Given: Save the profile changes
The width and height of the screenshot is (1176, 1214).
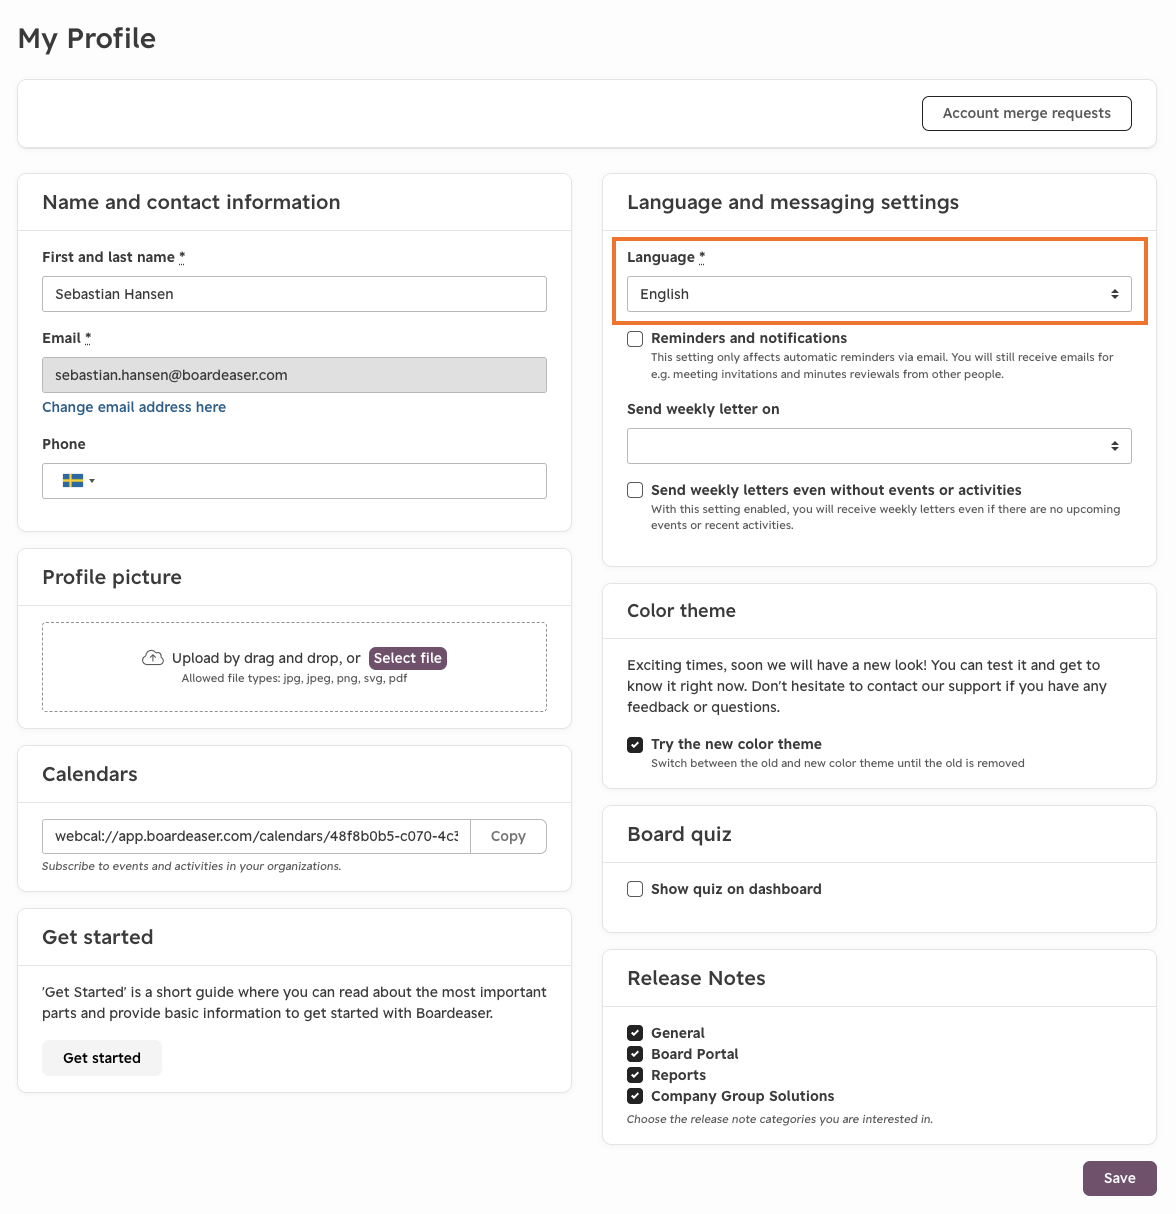Looking at the screenshot, I should coord(1120,1178).
